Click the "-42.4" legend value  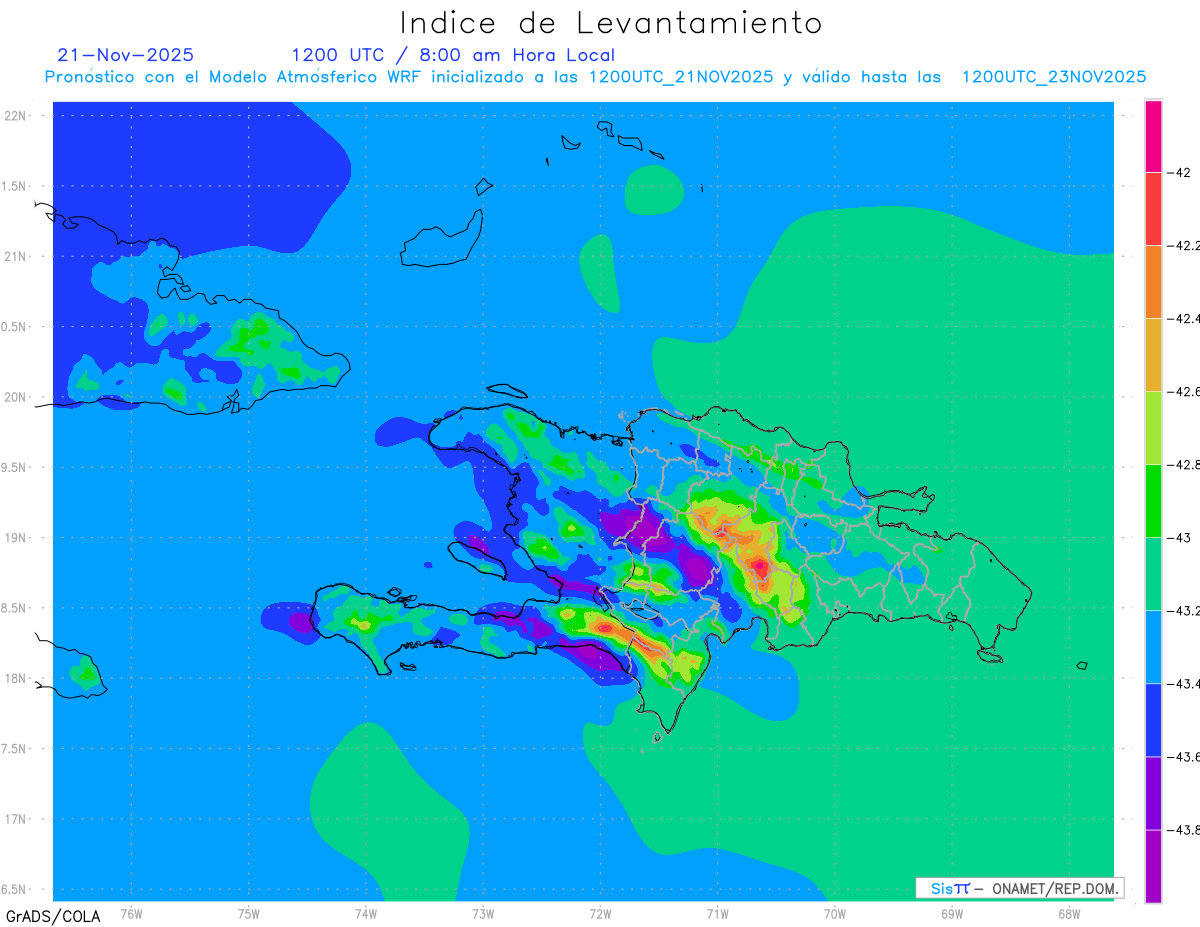1184,318
